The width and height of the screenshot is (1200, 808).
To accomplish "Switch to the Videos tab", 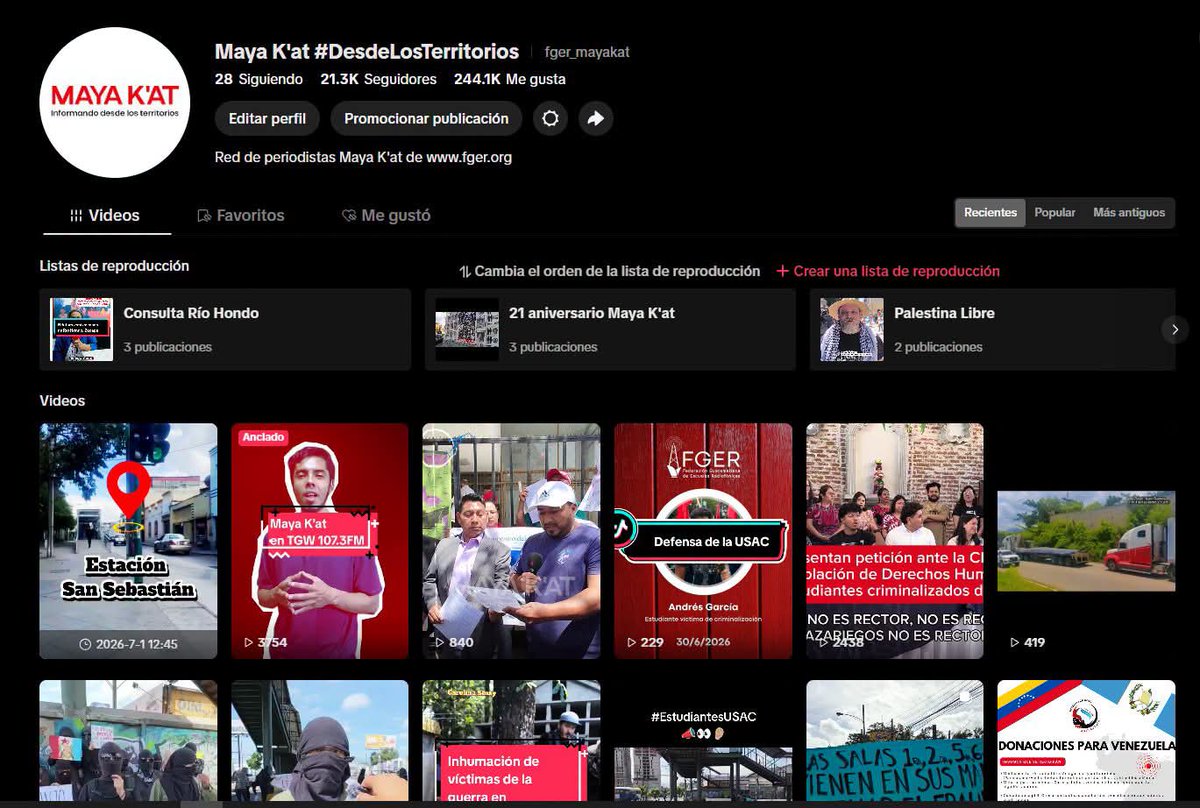I will coord(106,215).
